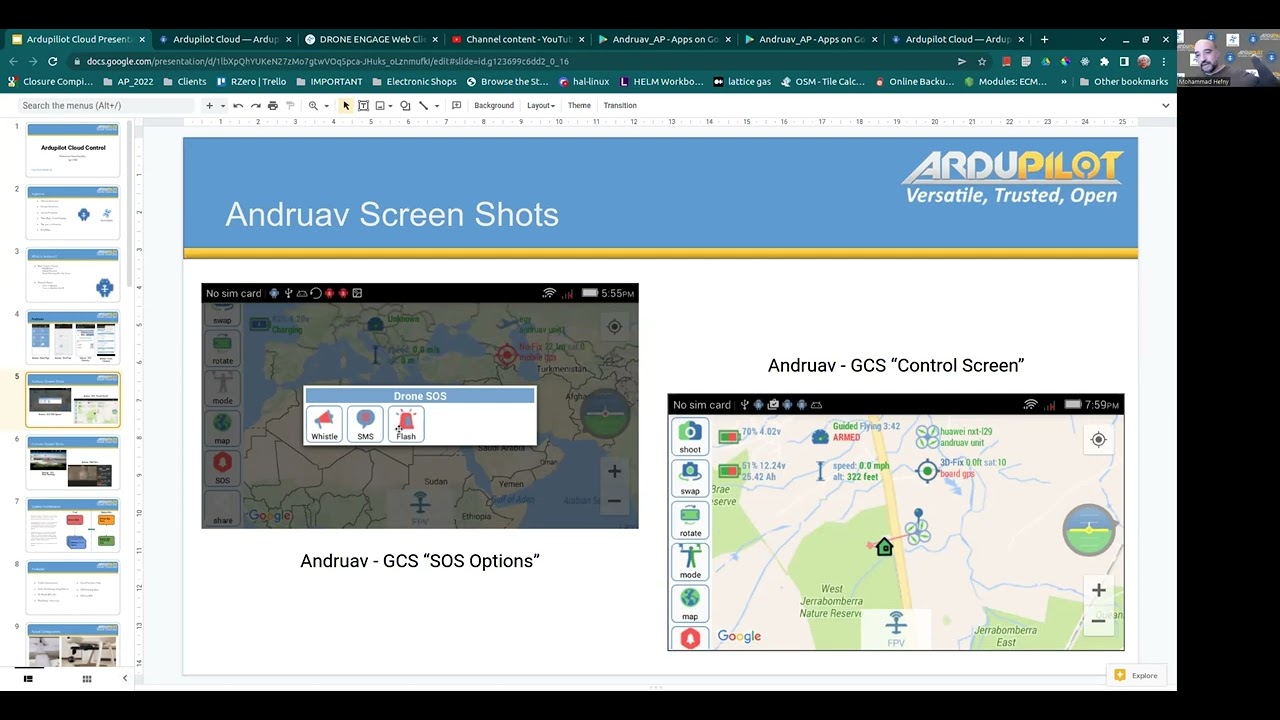This screenshot has height=720, width=1280.
Task: Open the Zoom level dropdown arrow
Action: pos(327,105)
